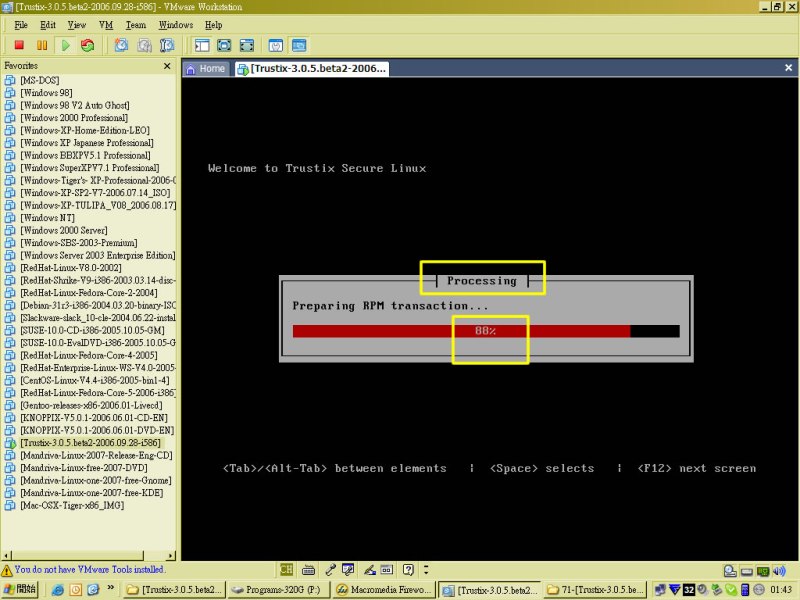Viewport: 800px width, 600px height.
Task: Select [Windows-XP-Home-Edition-LEO] entry
Action: point(85,130)
